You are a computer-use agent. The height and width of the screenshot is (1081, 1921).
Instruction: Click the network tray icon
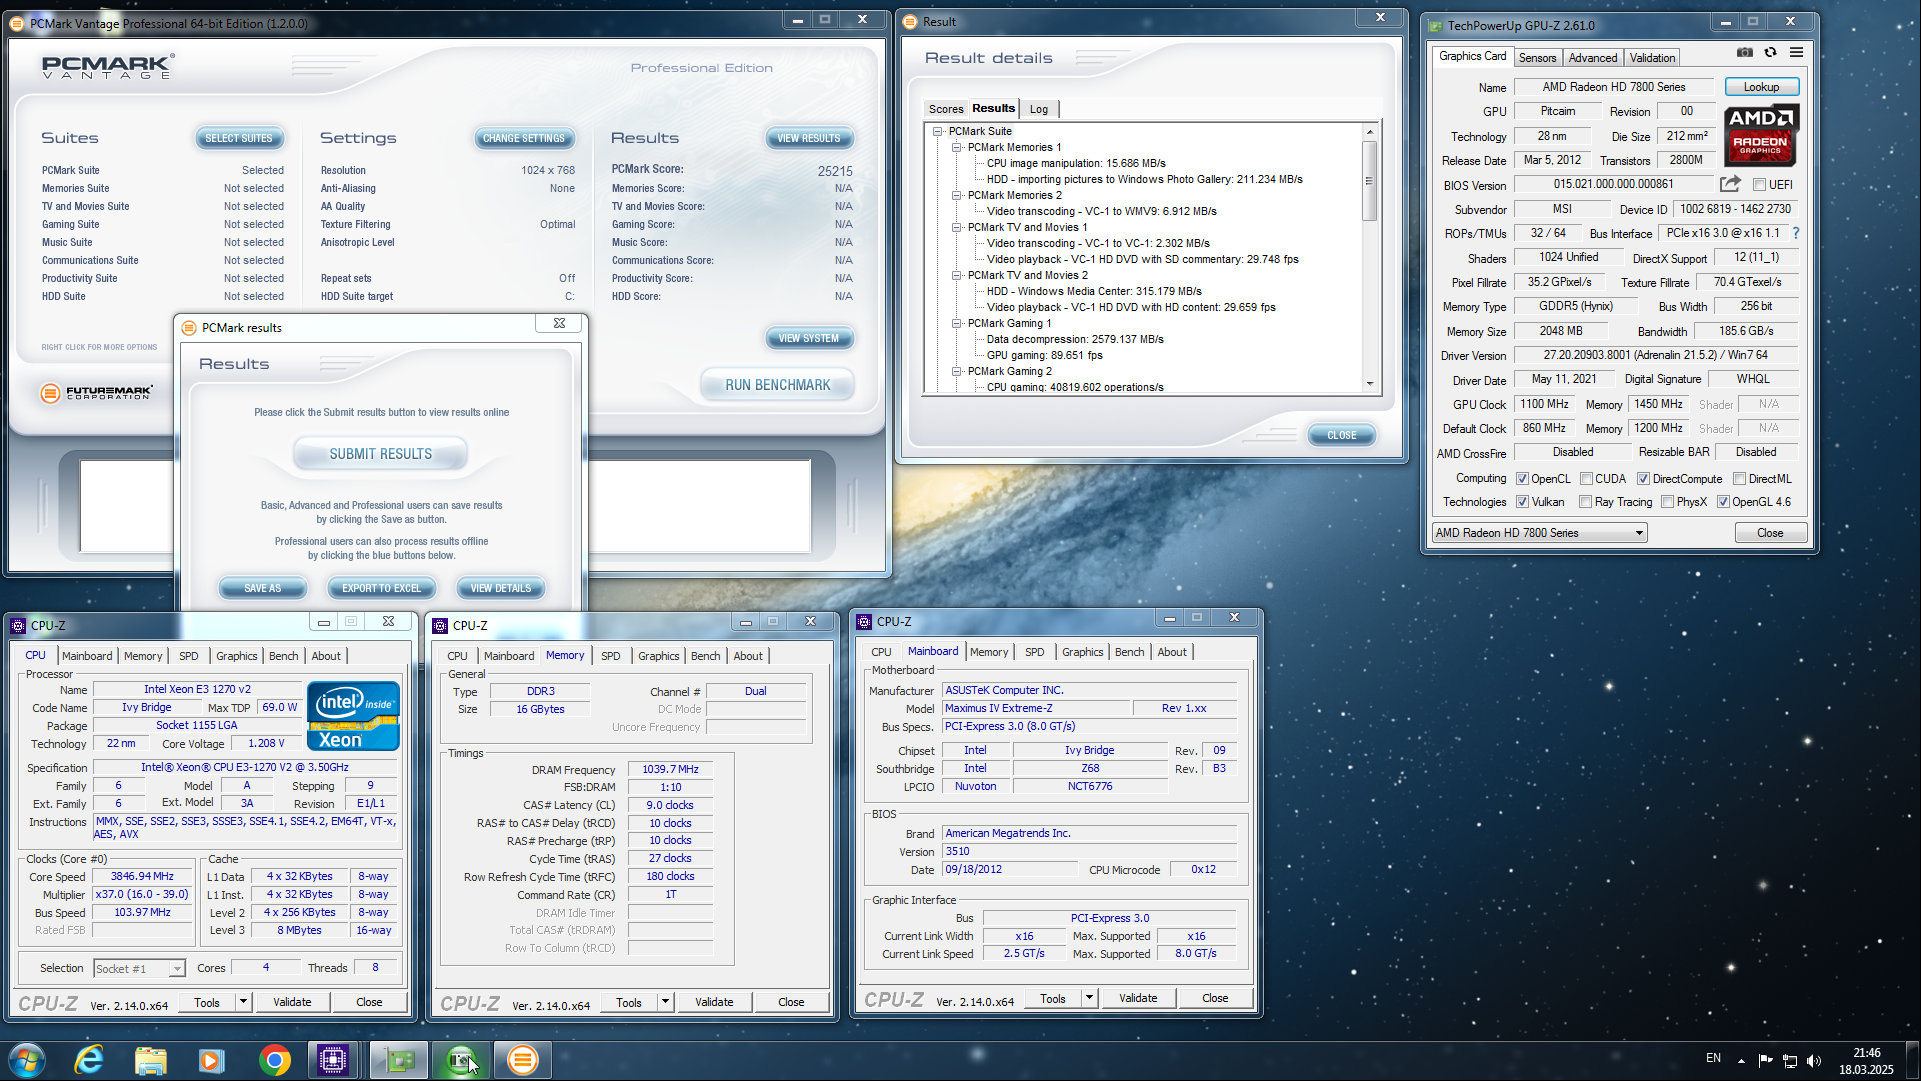[x=1790, y=1060]
